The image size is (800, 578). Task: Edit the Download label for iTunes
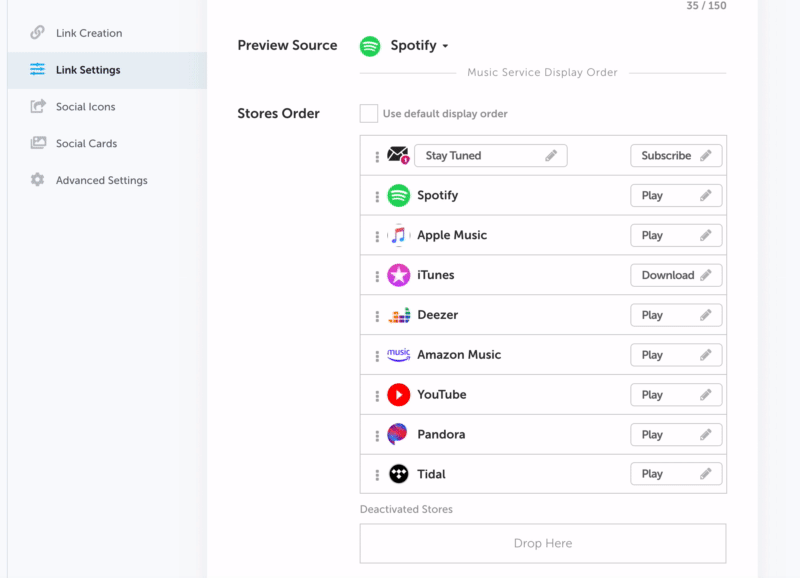(676, 275)
